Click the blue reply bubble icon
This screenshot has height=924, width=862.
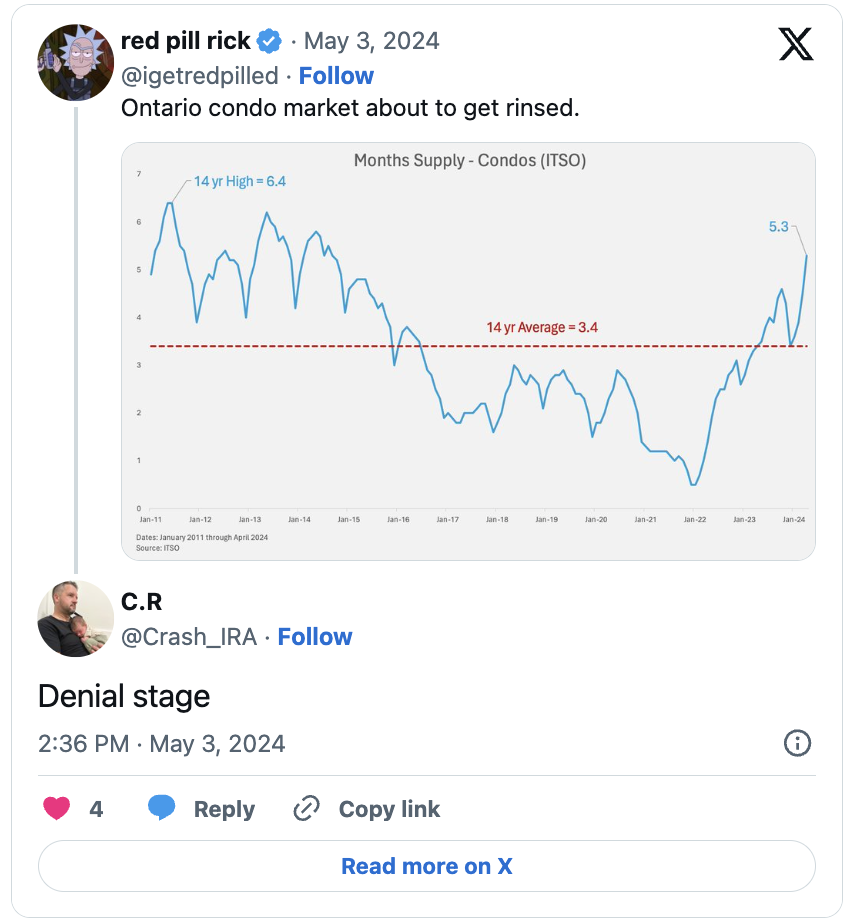pos(161,807)
